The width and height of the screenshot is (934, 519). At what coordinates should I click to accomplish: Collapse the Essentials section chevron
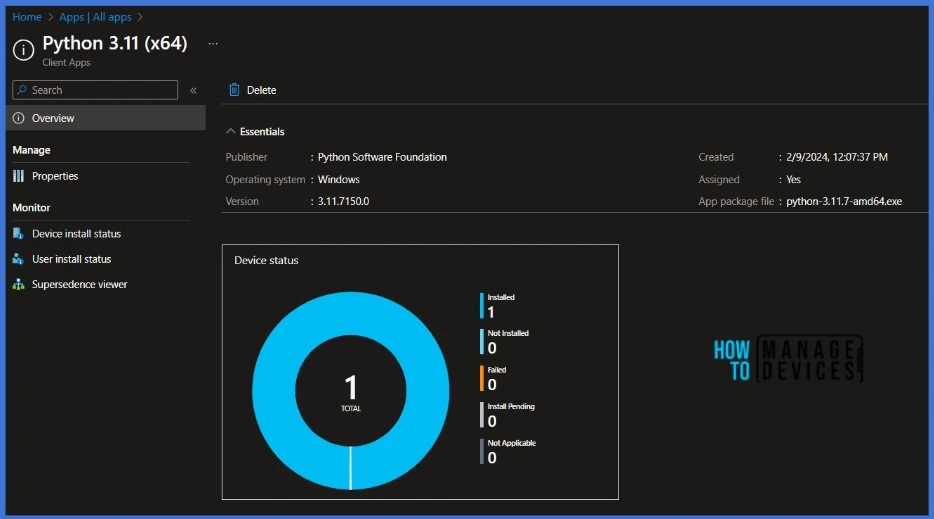(231, 131)
